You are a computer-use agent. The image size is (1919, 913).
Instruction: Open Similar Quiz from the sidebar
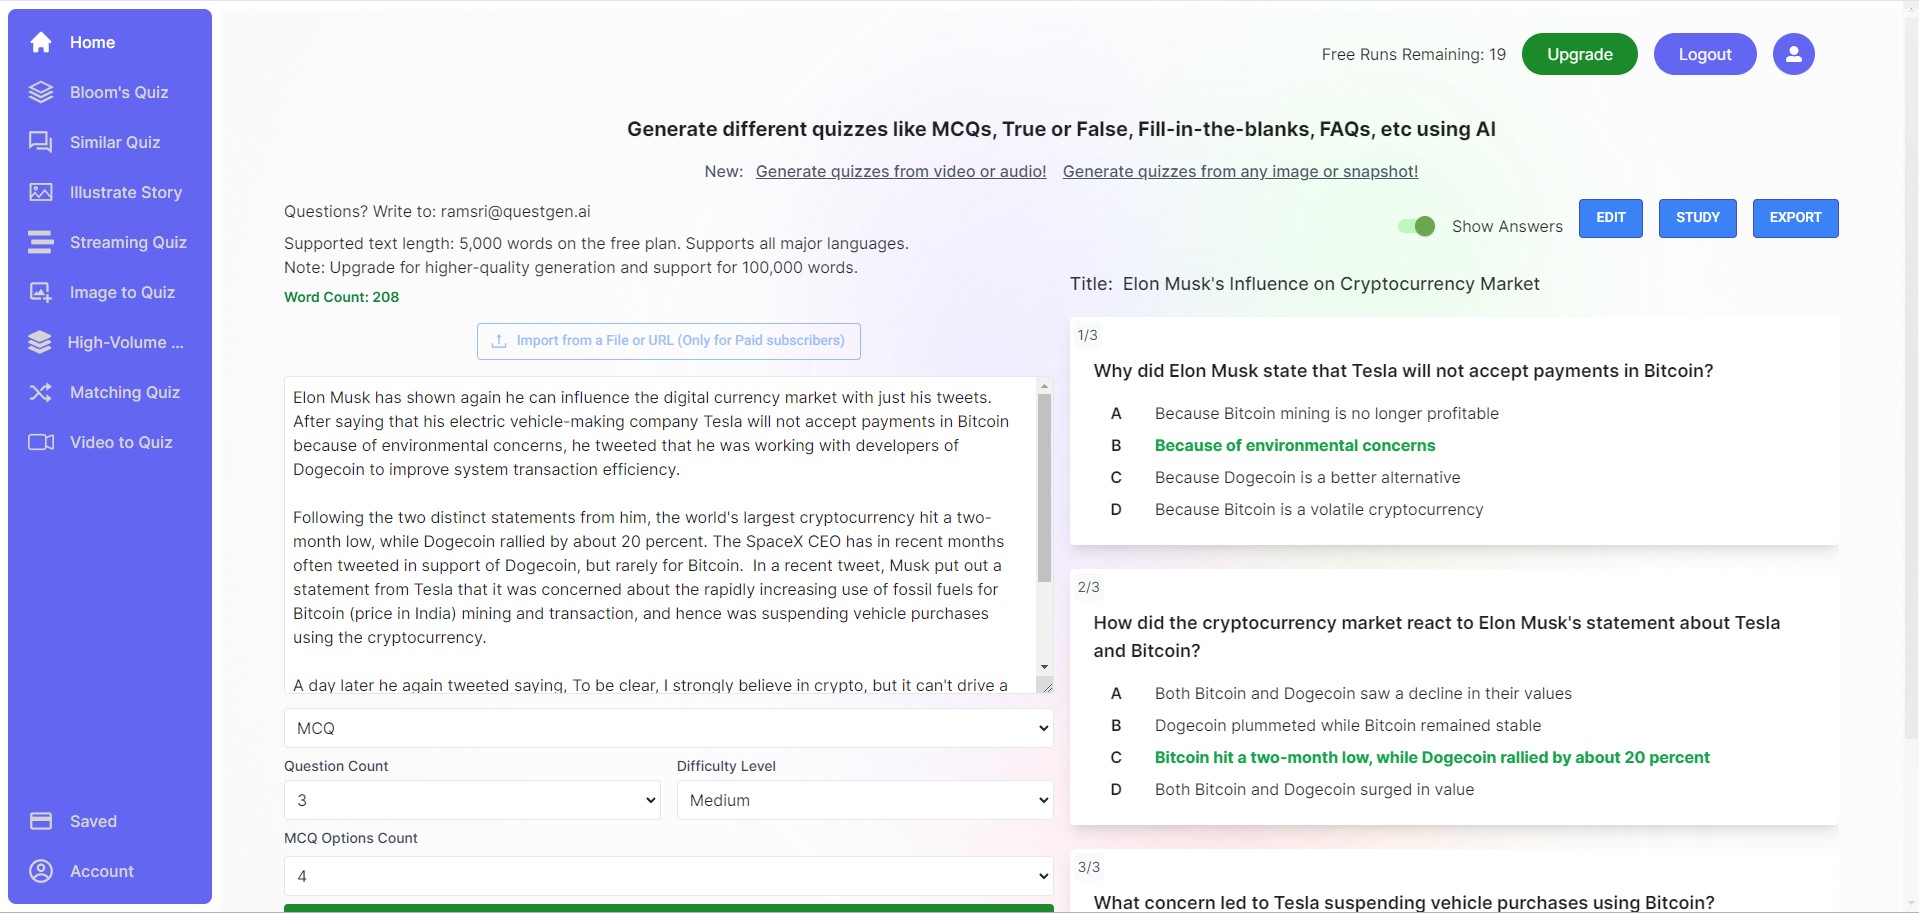110,142
